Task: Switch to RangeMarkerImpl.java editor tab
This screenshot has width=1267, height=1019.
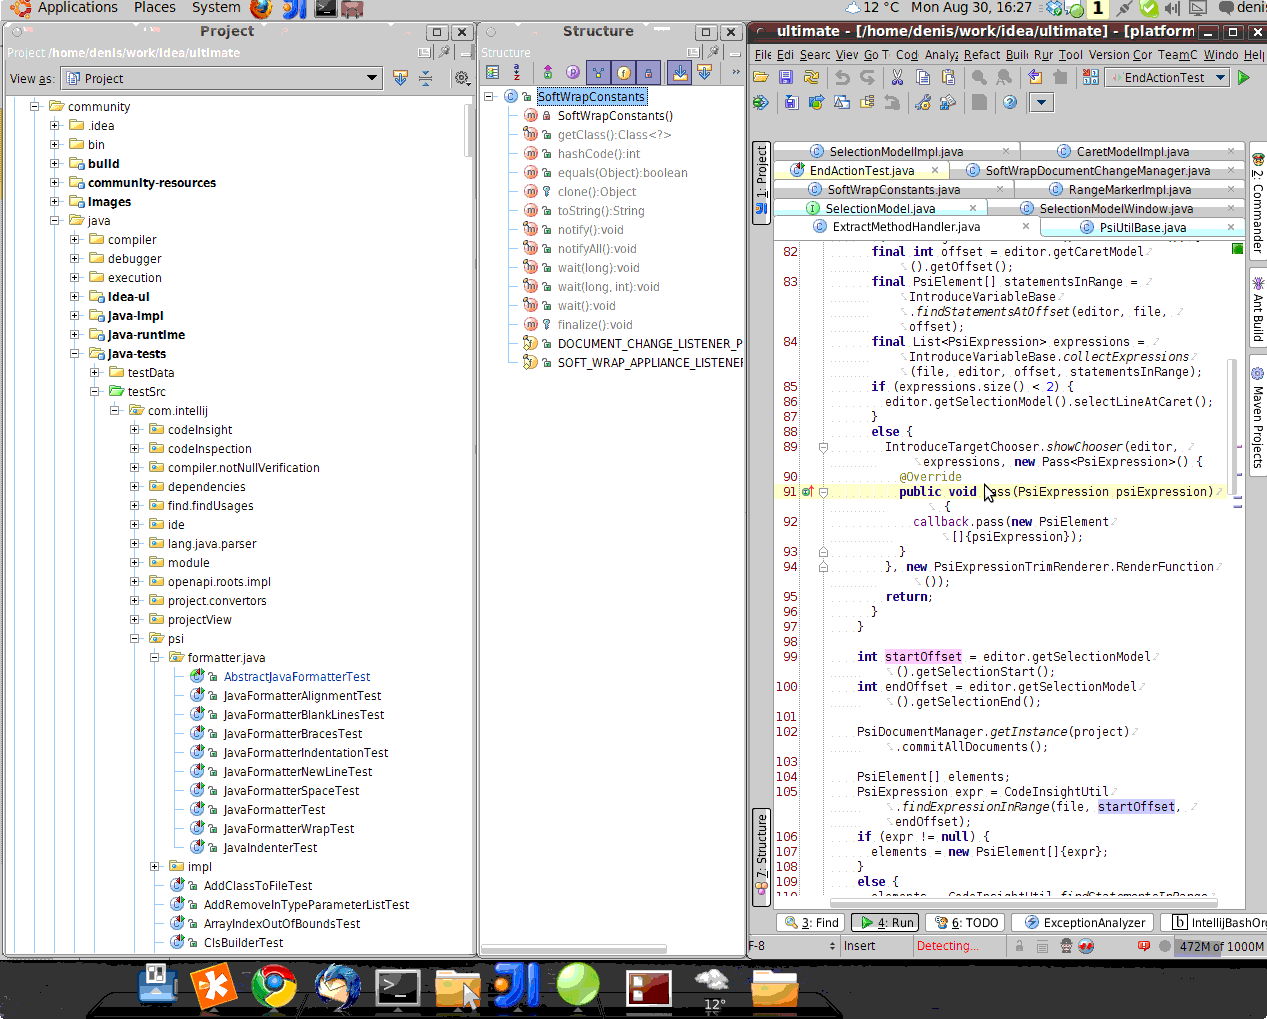Action: pyautogui.click(x=1130, y=189)
